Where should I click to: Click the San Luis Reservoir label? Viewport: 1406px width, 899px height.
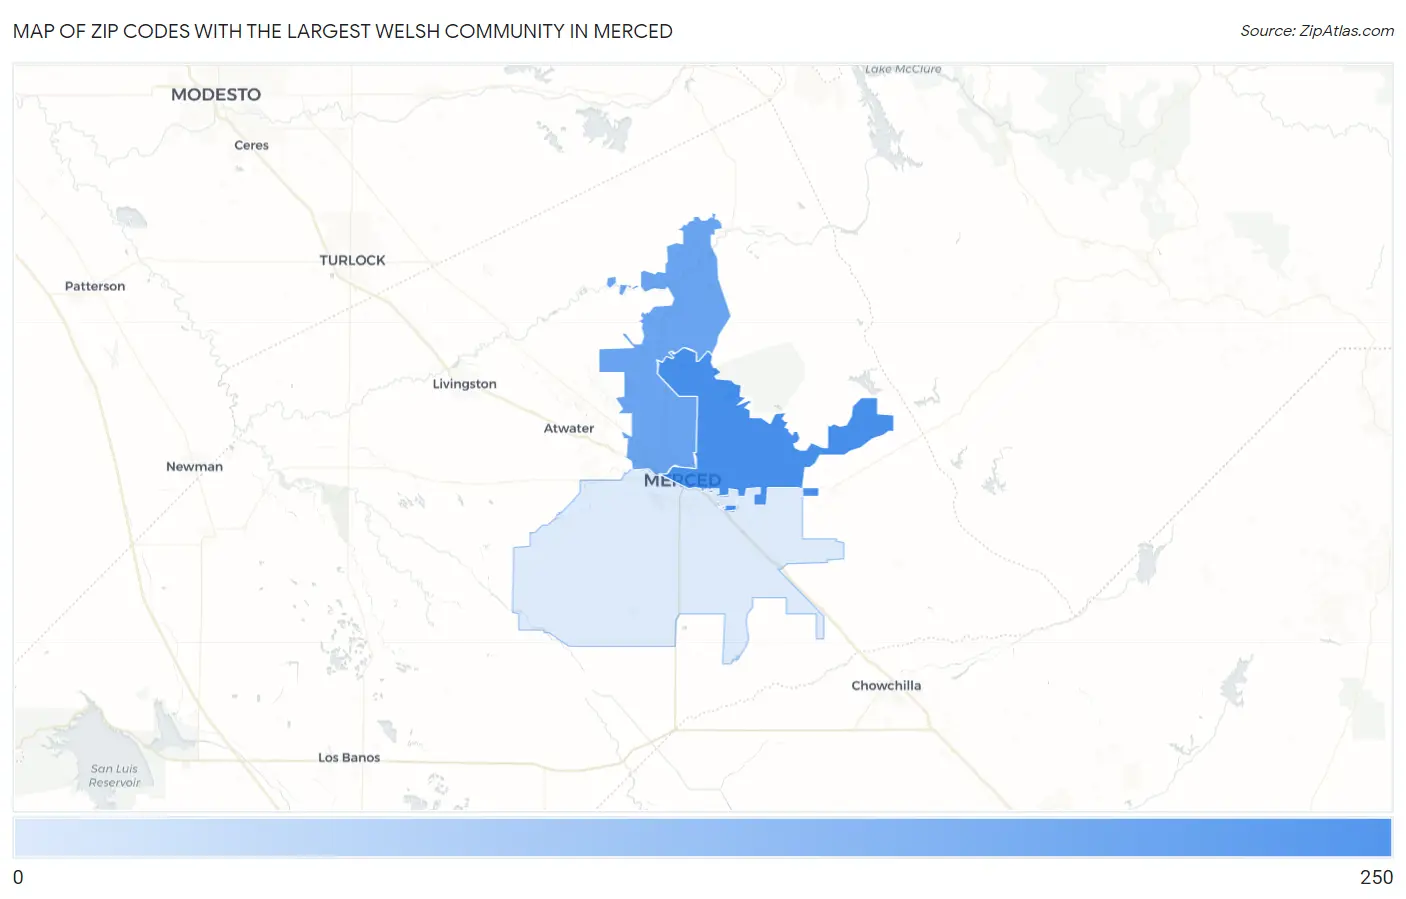click(115, 776)
